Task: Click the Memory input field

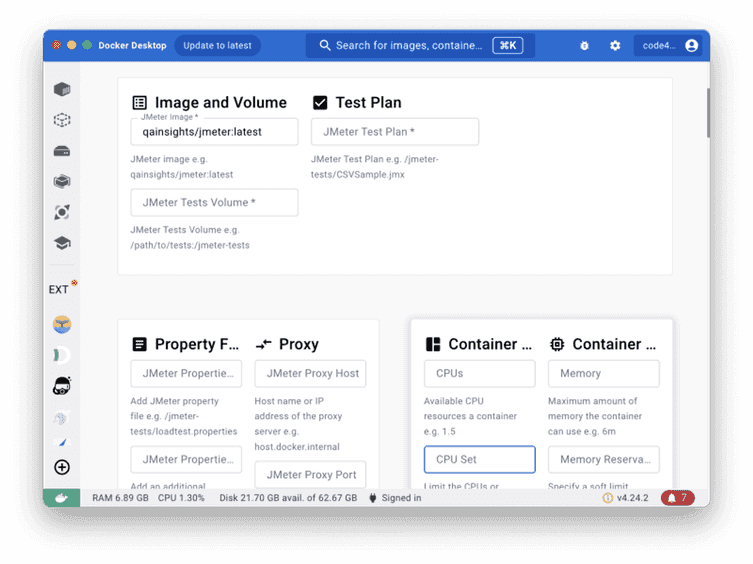Action: [x=604, y=374]
